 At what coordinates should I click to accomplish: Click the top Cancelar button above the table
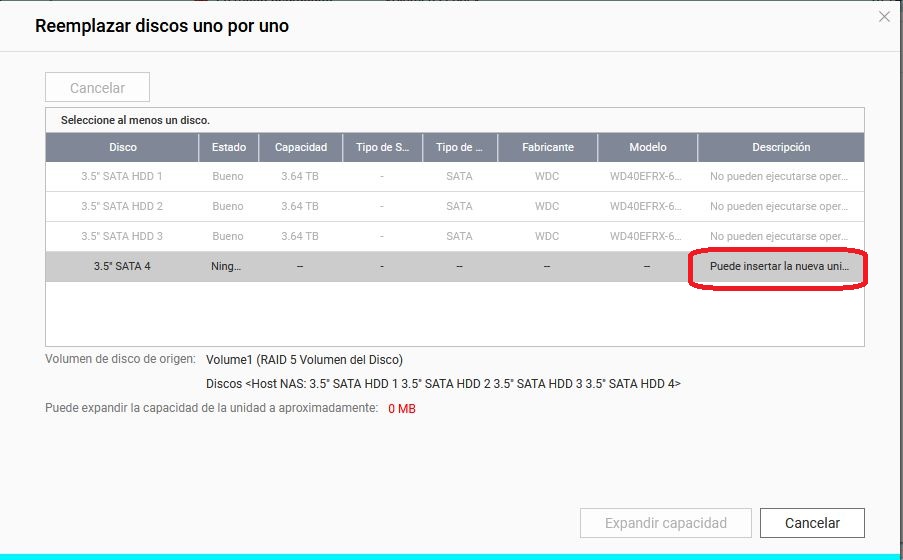click(x=97, y=88)
